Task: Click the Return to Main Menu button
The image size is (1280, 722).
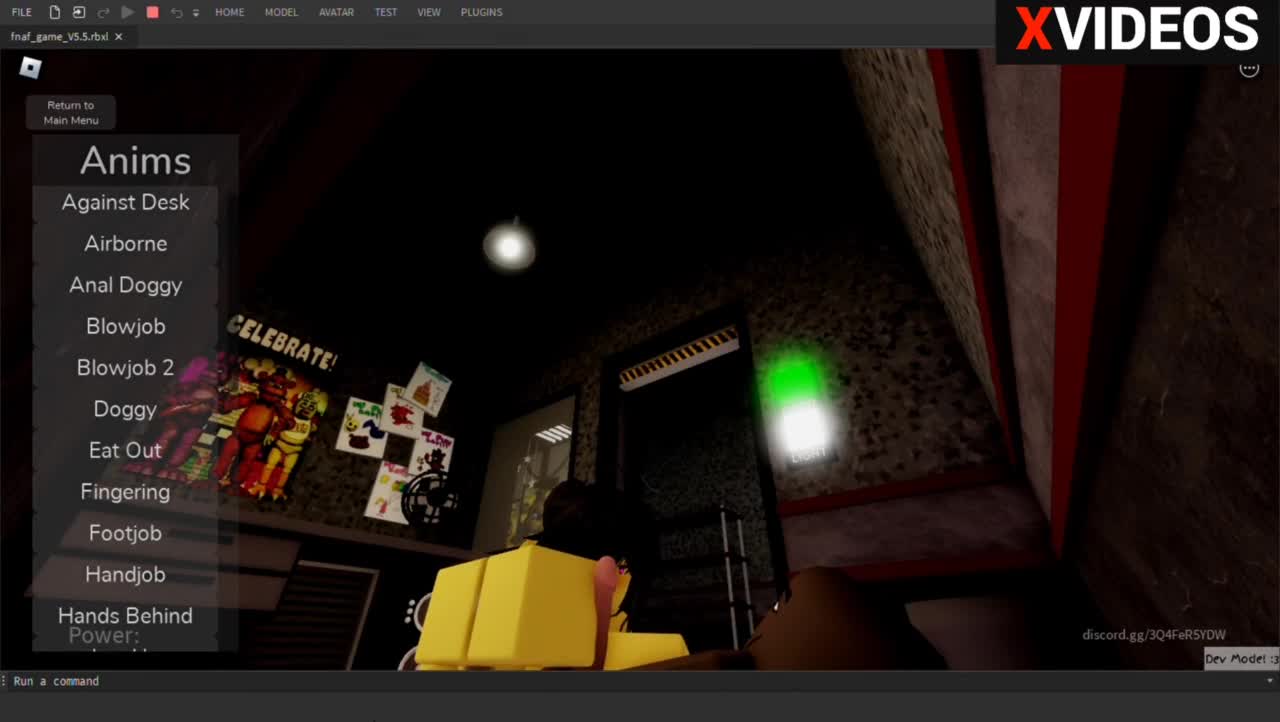Action: pos(70,113)
